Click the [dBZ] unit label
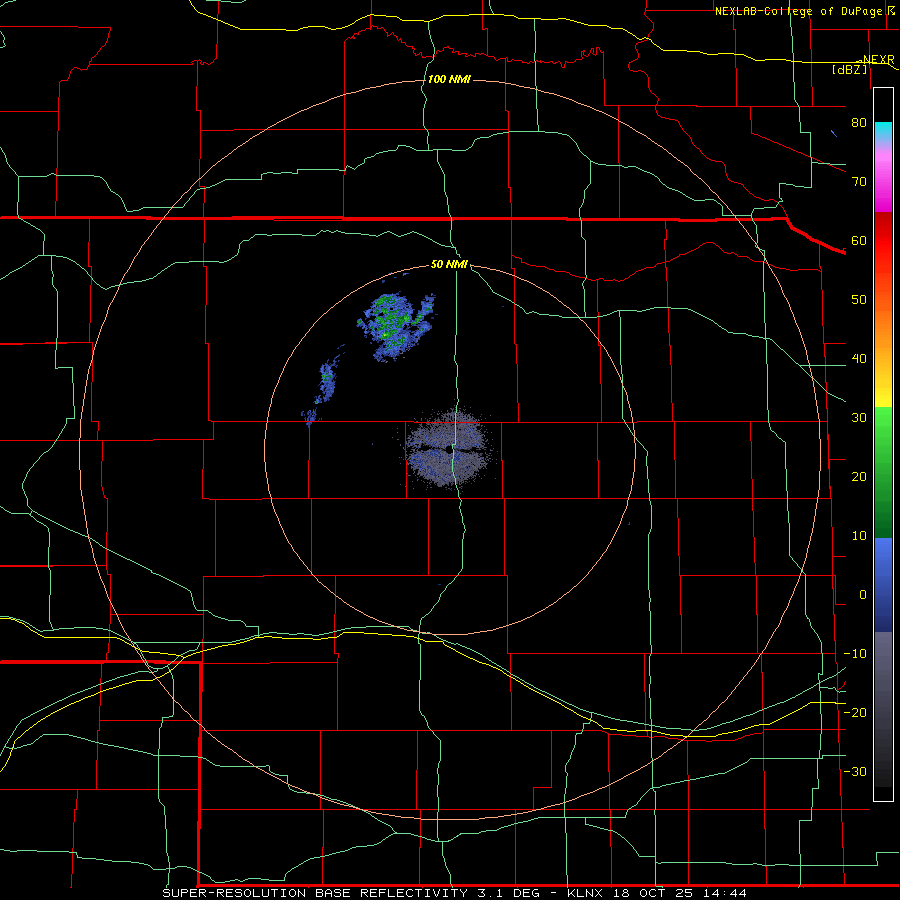This screenshot has height=900, width=900. coord(849,69)
